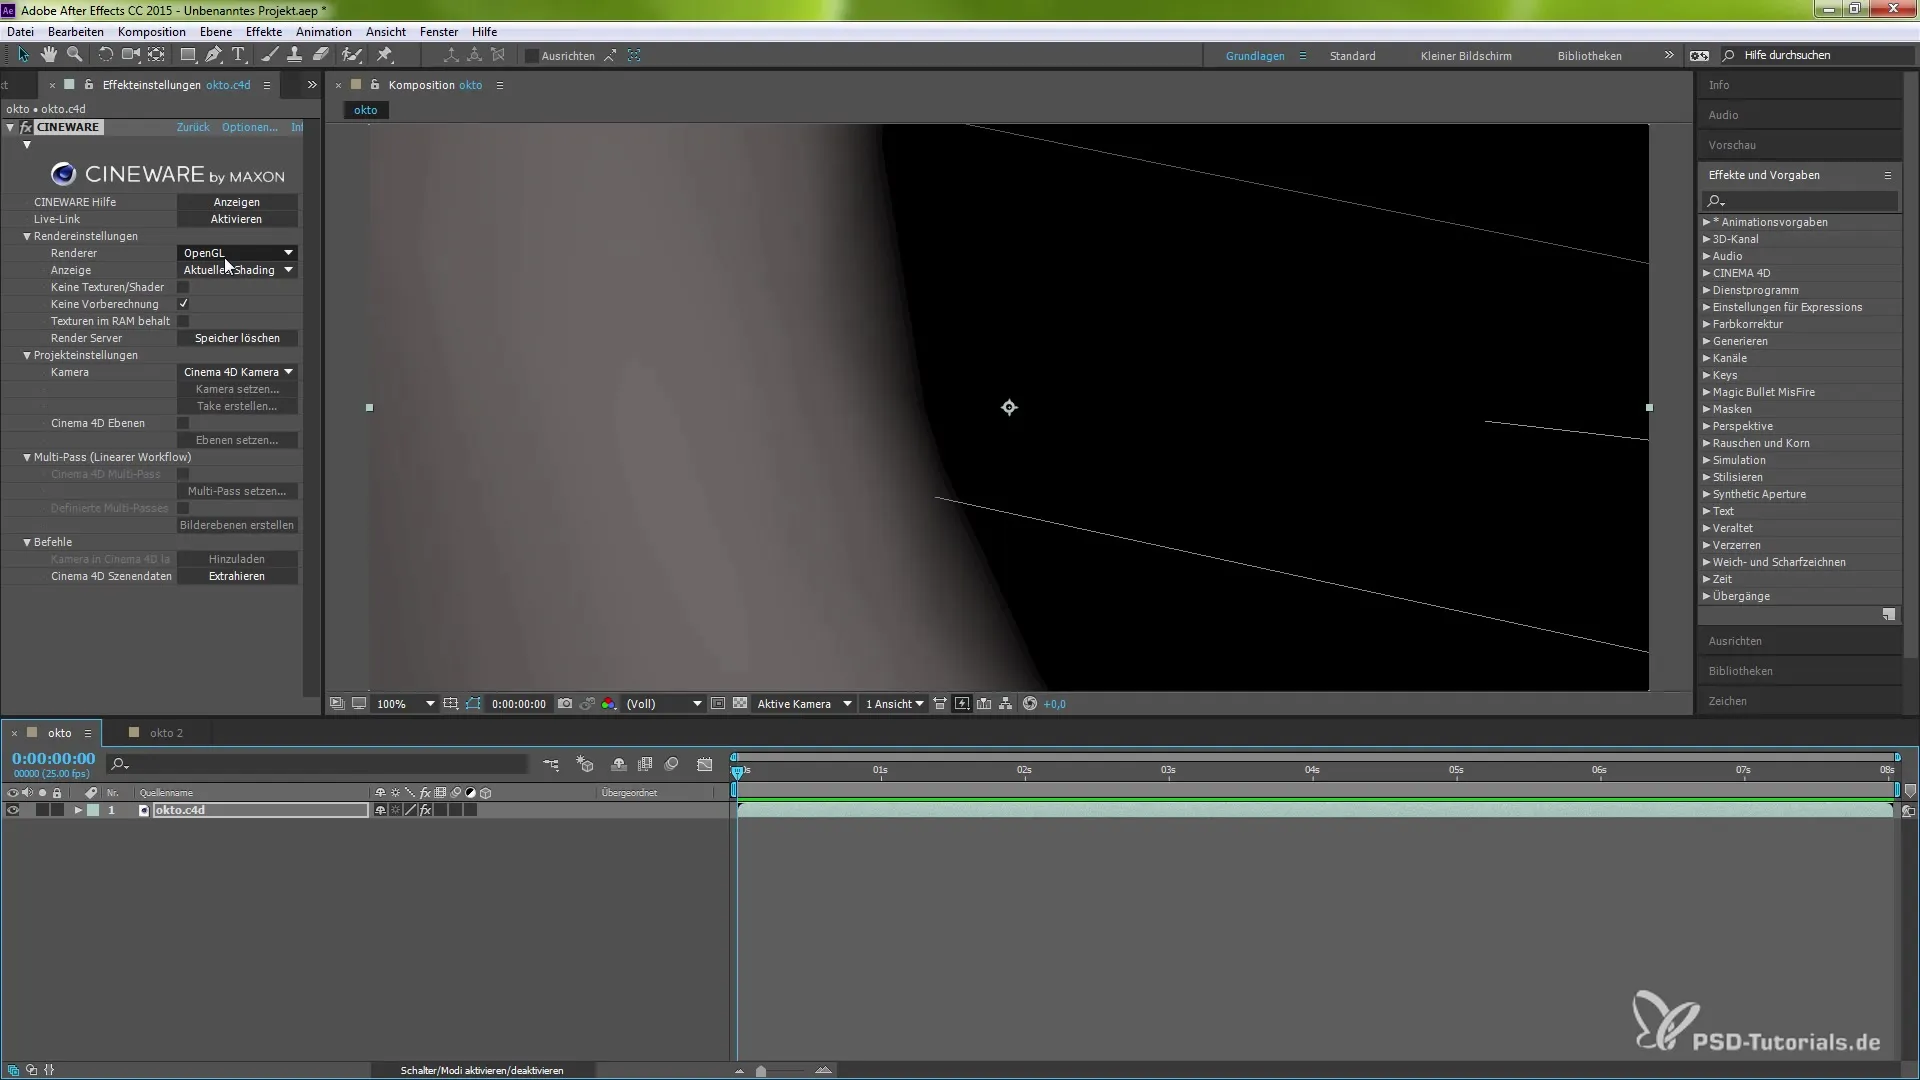Toggle the Ausrichten snapping checkbox
Screen dimensions: 1920x1080
[x=532, y=56]
